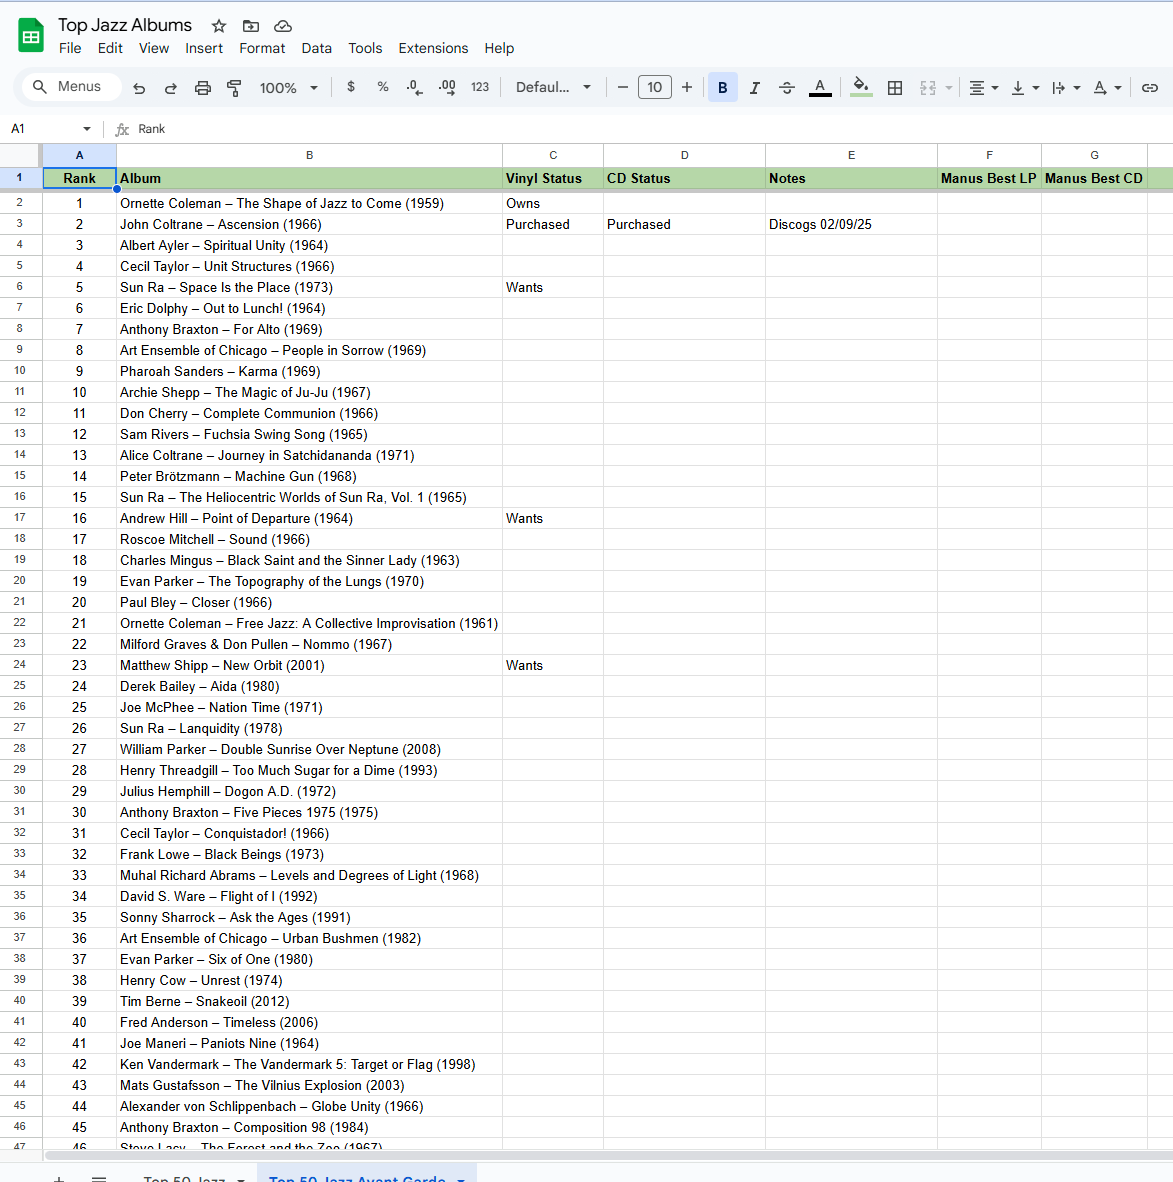Image resolution: width=1173 pixels, height=1182 pixels.
Task: Increase font size with plus button
Action: click(x=687, y=87)
